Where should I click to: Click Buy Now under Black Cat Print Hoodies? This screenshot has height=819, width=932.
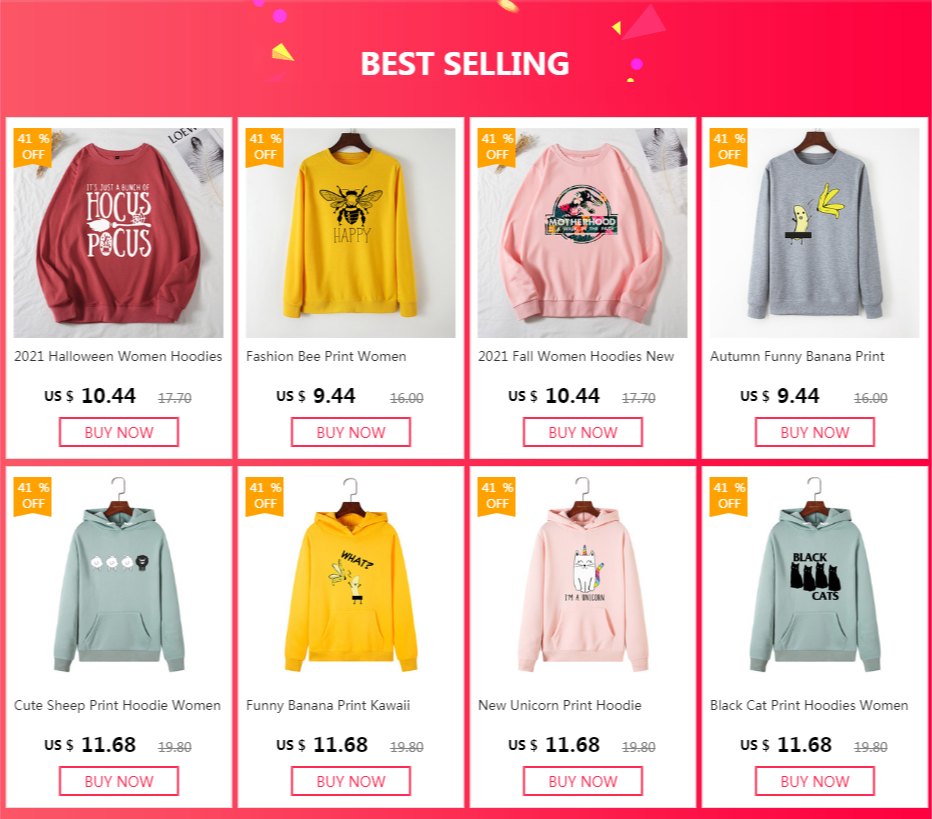(x=815, y=781)
